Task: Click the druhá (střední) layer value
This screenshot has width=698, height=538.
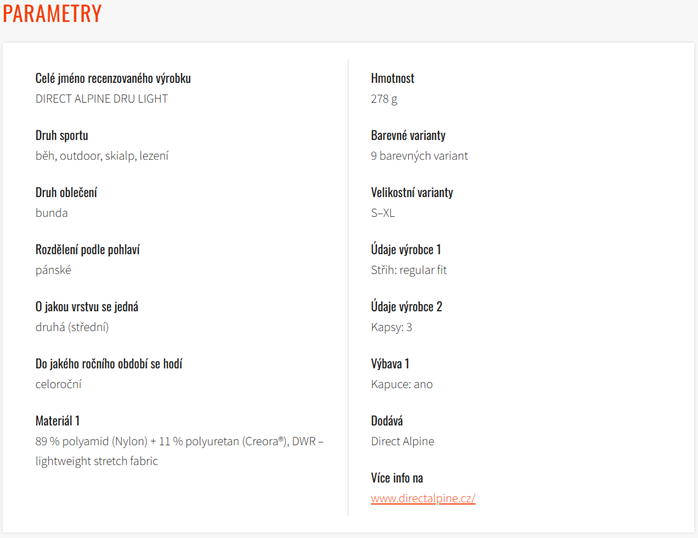Action: click(x=72, y=327)
